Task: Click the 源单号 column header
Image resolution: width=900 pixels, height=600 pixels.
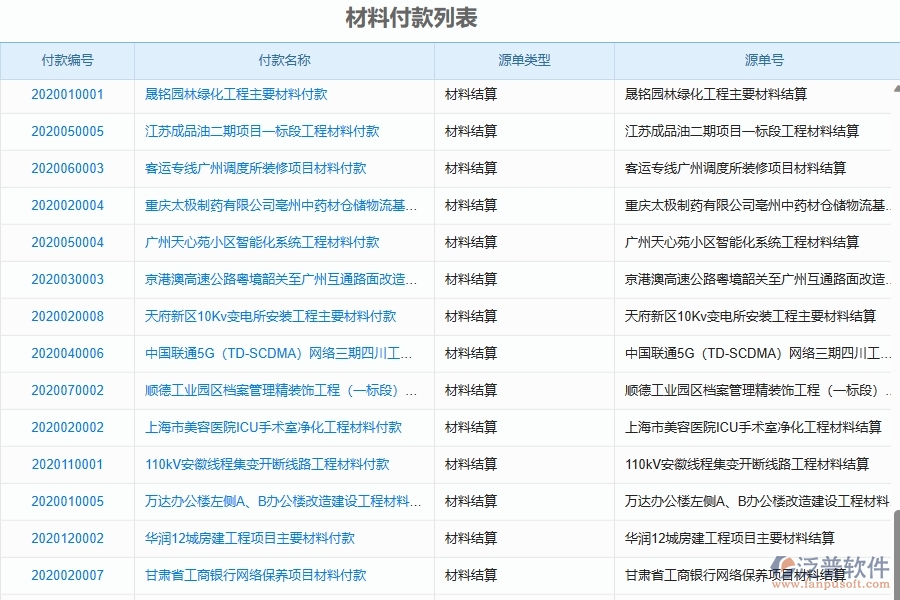Action: 763,60
